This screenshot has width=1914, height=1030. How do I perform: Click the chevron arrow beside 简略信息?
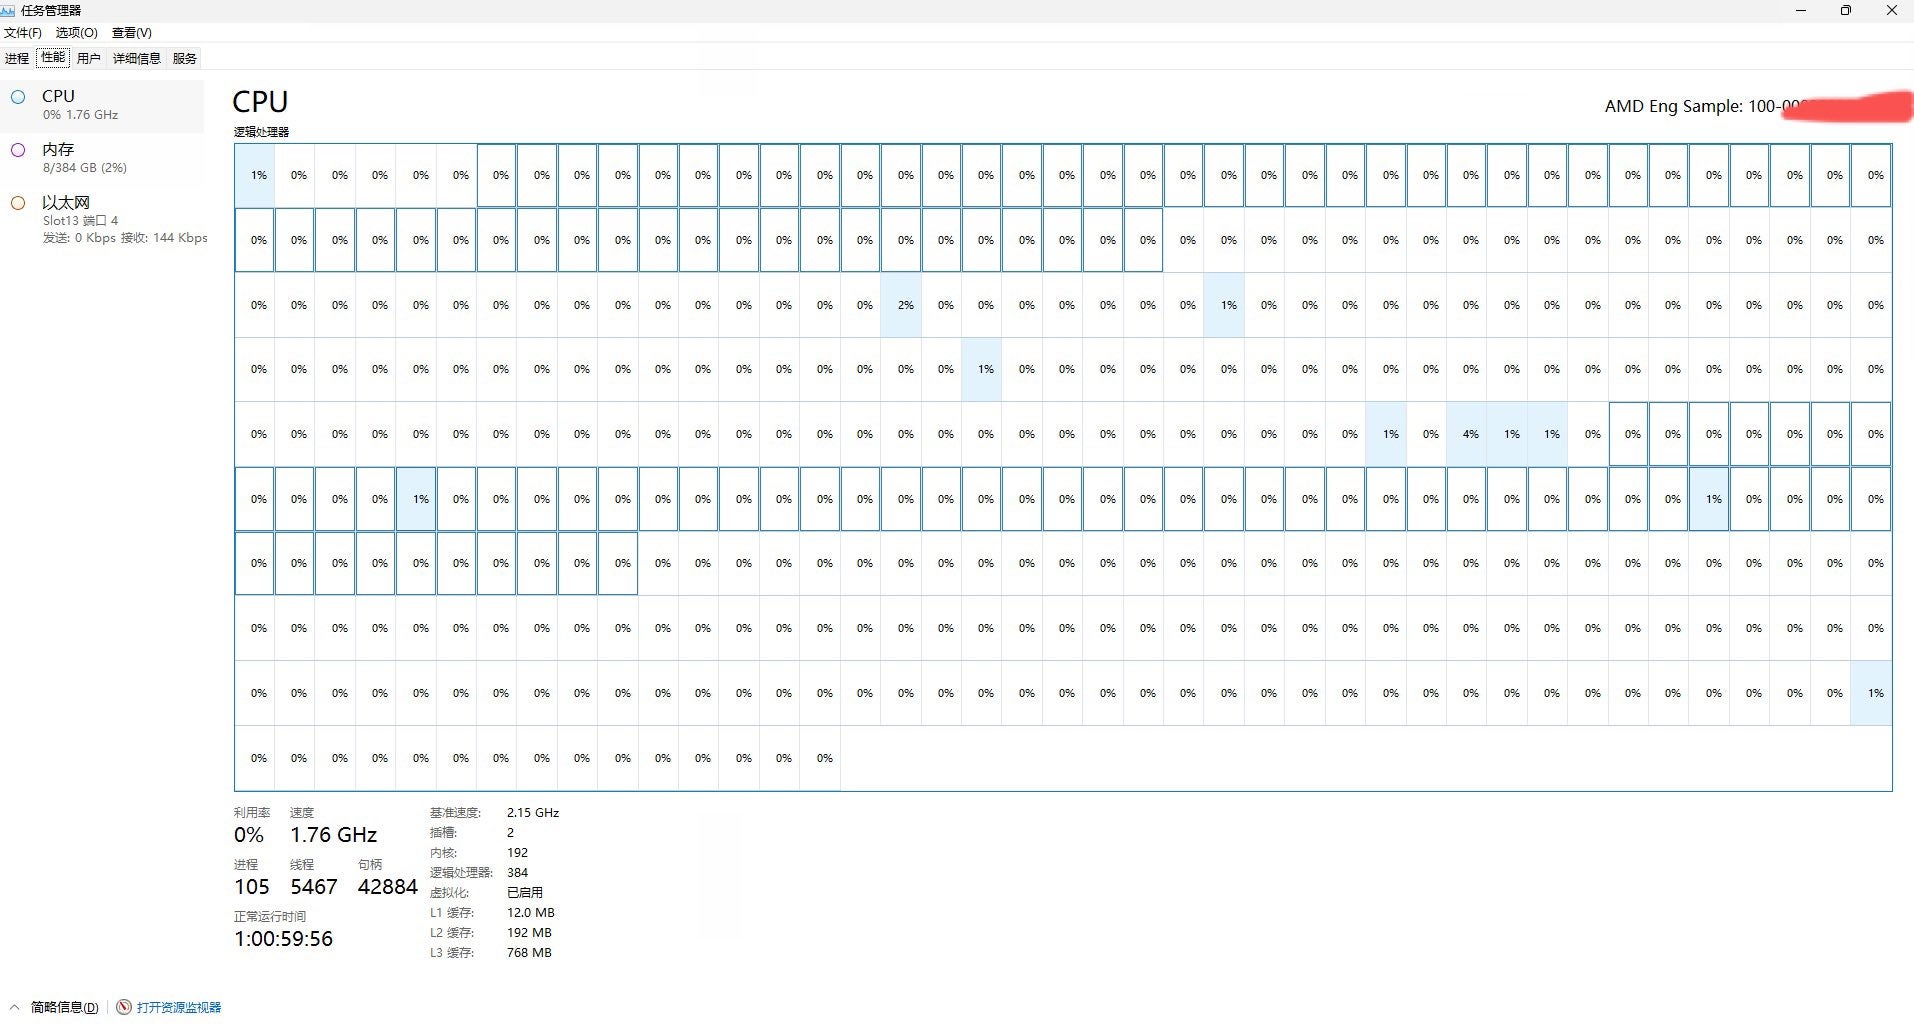pyautogui.click(x=14, y=1007)
